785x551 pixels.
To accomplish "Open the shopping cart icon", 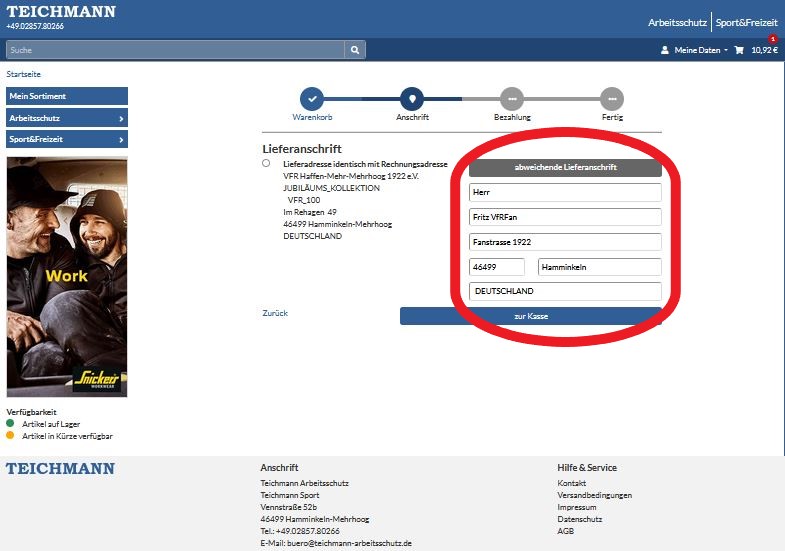I will click(739, 50).
